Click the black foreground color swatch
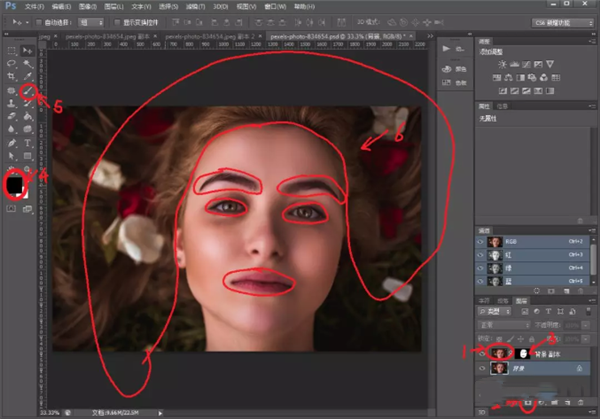The width and height of the screenshot is (600, 419). [16, 183]
